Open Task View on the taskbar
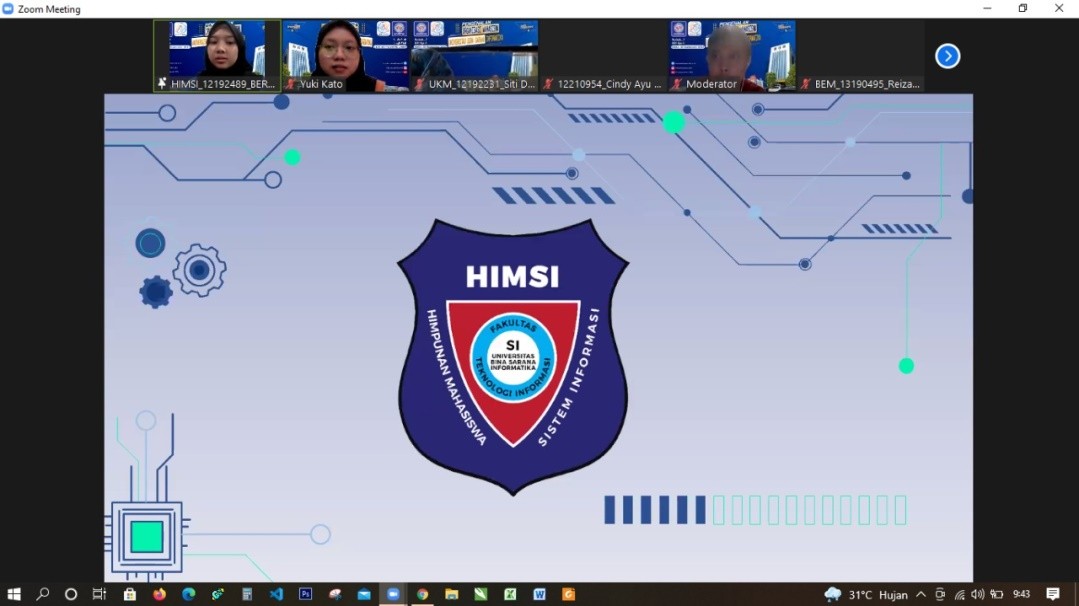1079x606 pixels. 99,594
